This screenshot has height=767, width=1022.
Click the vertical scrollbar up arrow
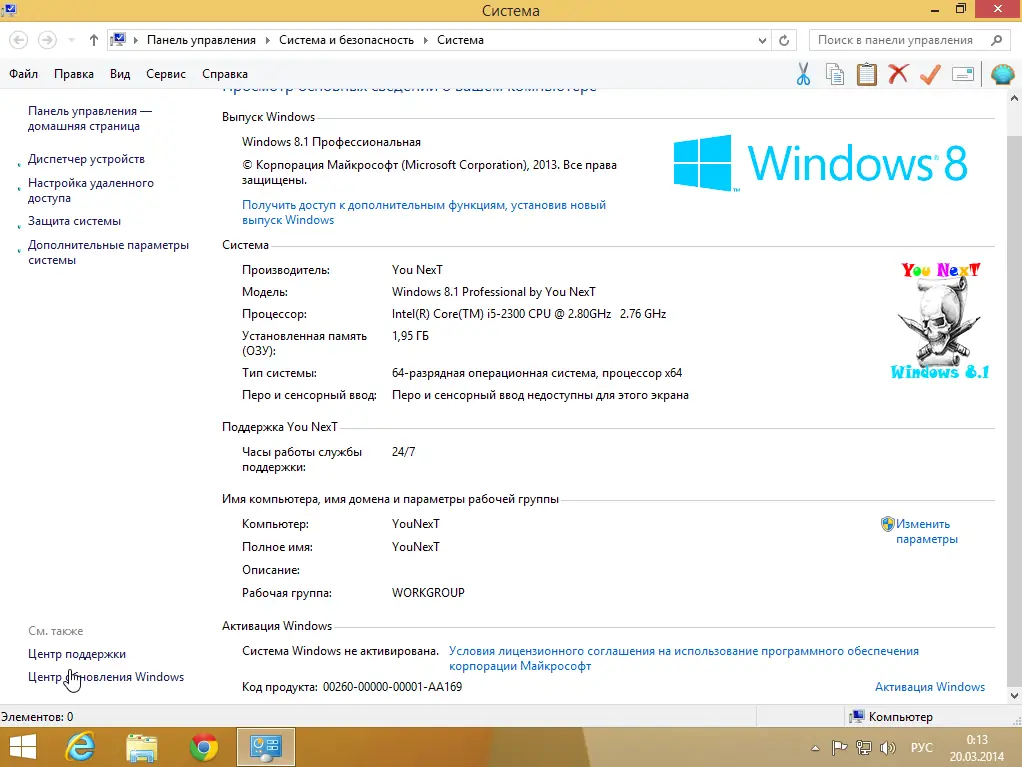click(x=1014, y=98)
